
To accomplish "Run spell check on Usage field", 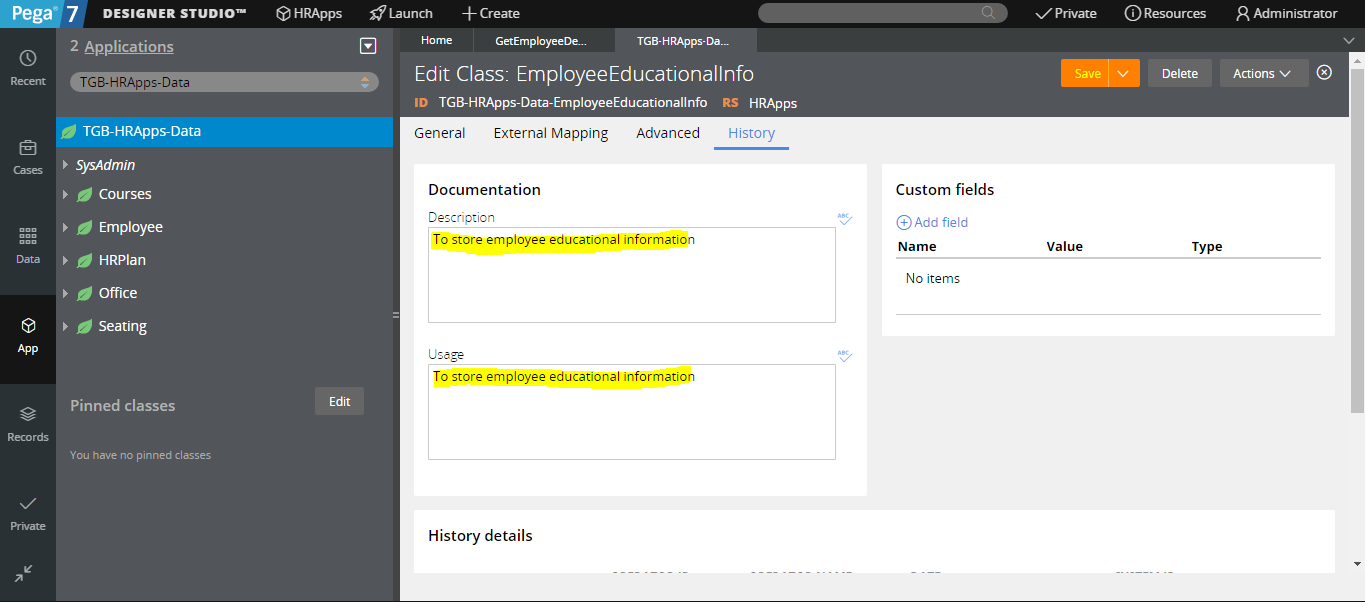I will pos(844,354).
